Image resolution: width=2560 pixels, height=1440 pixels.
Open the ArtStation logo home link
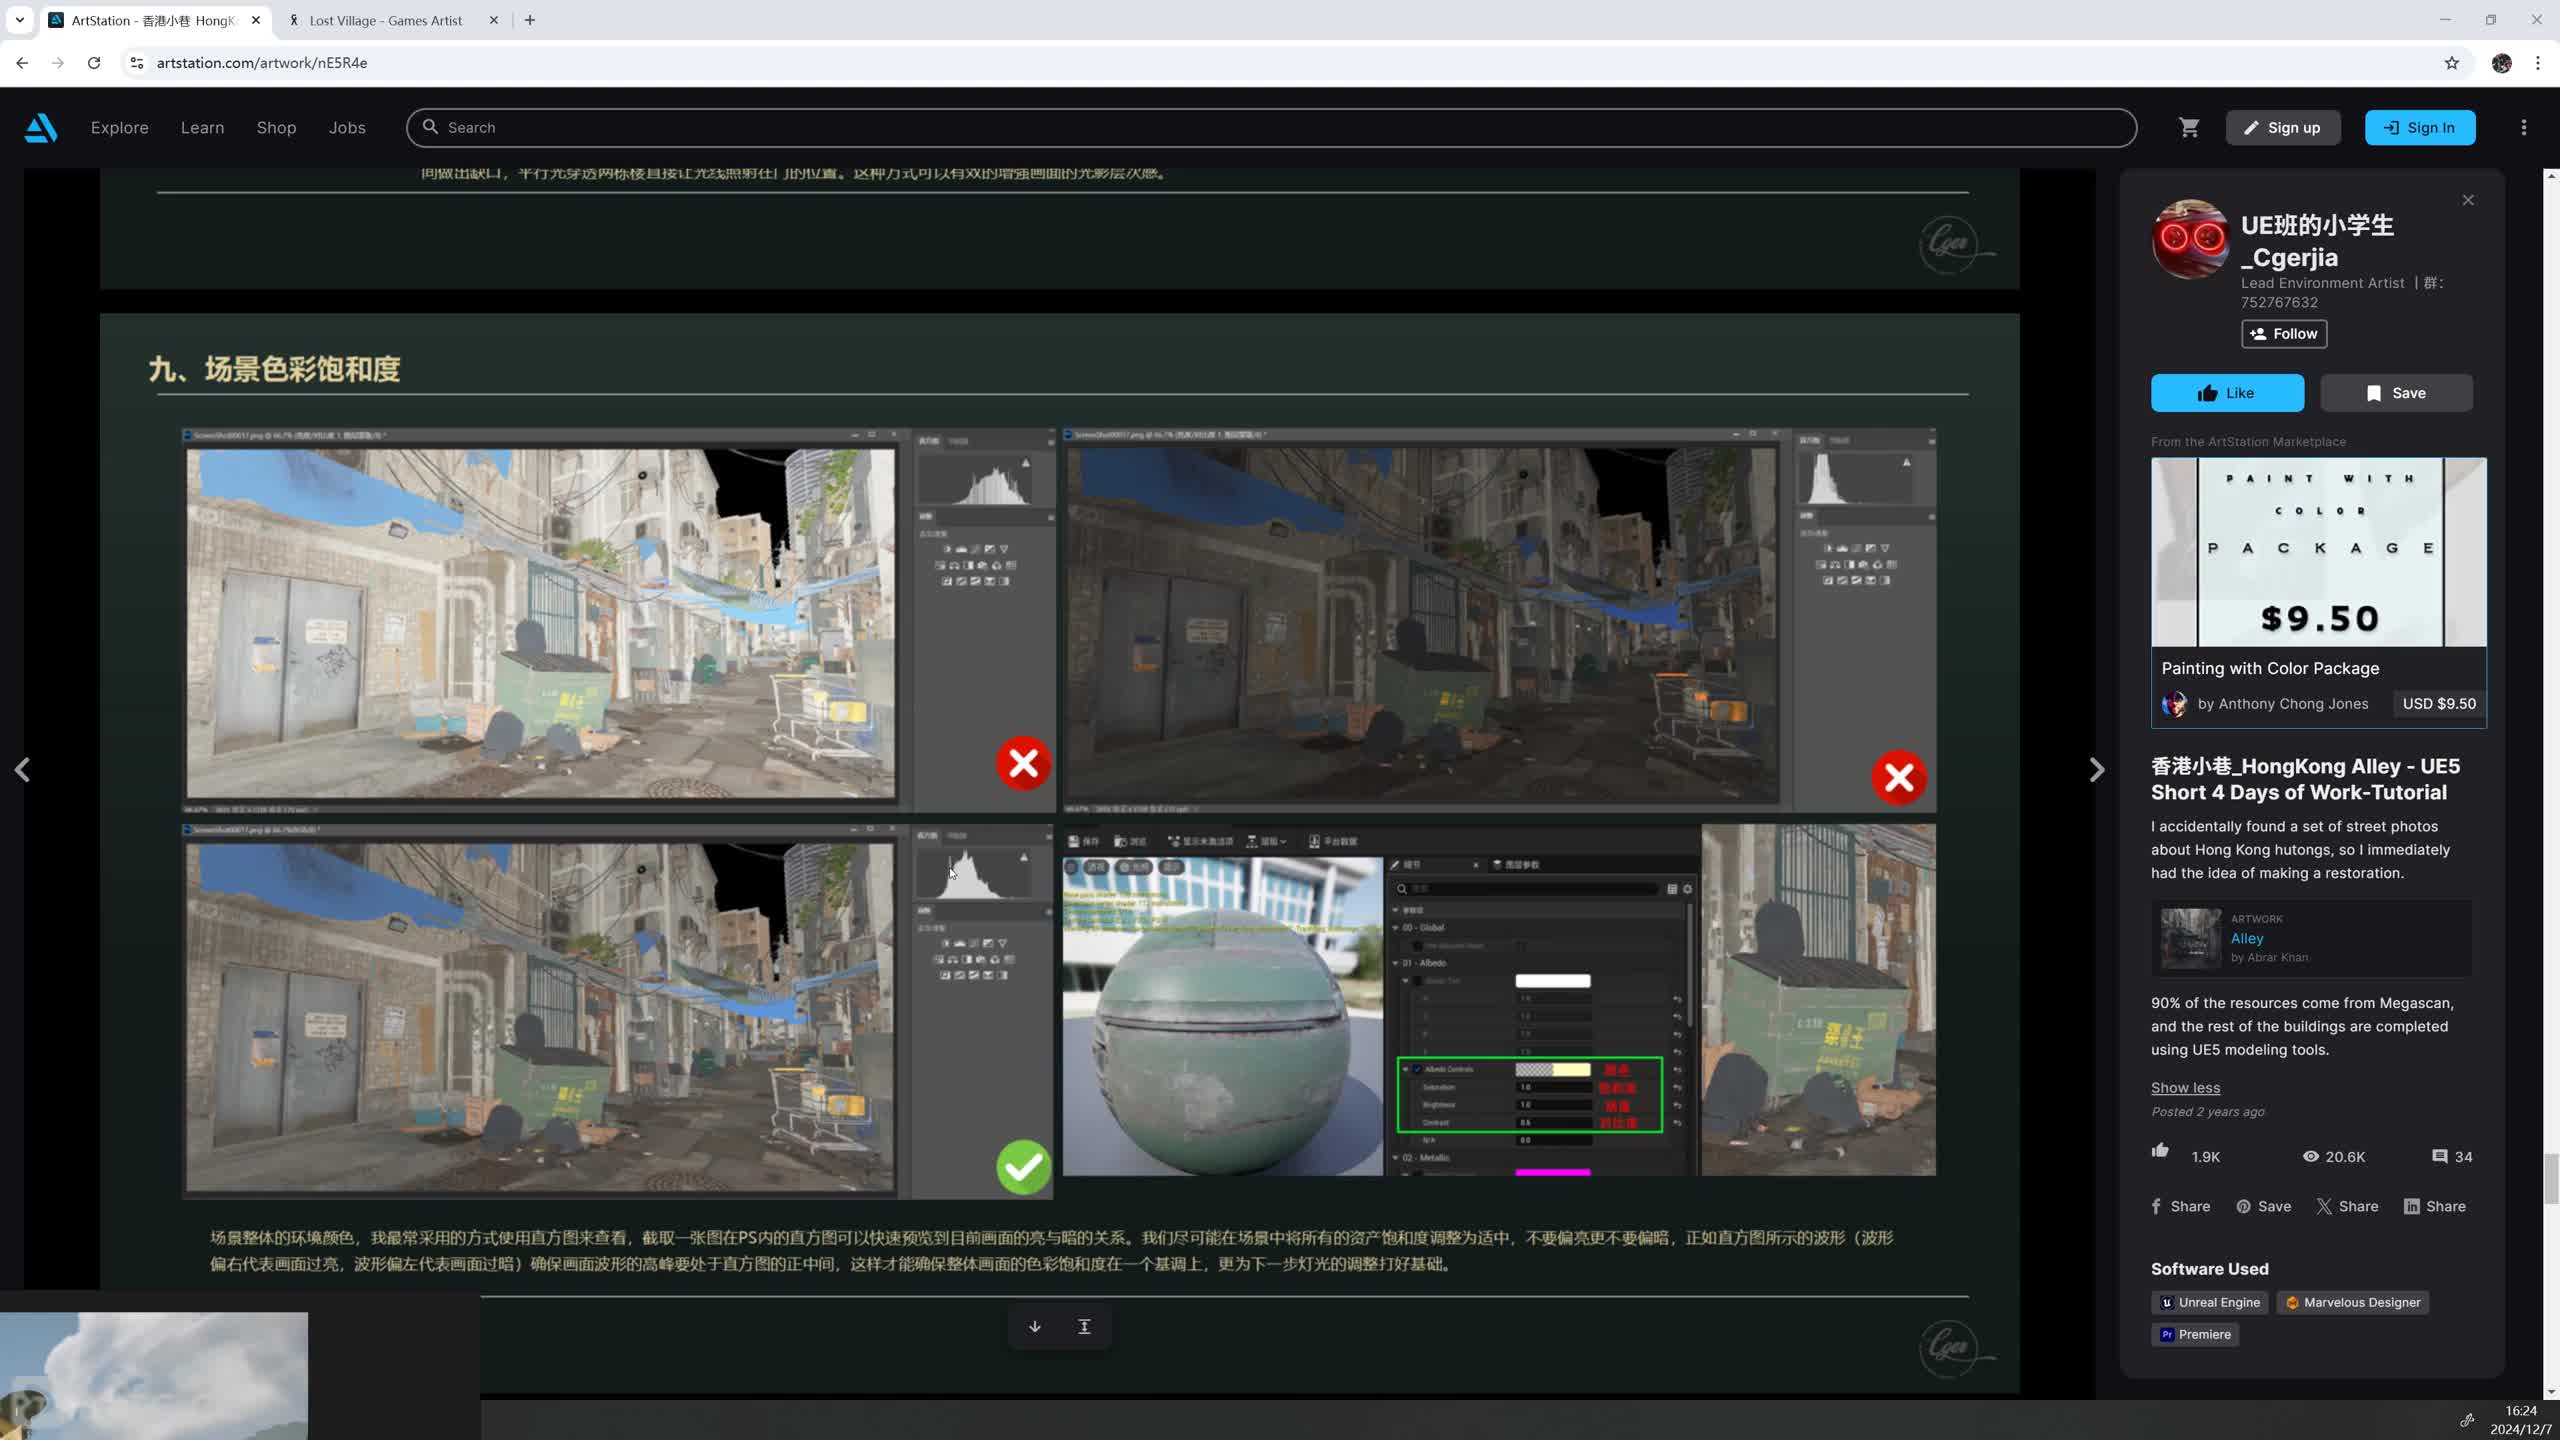(41, 128)
